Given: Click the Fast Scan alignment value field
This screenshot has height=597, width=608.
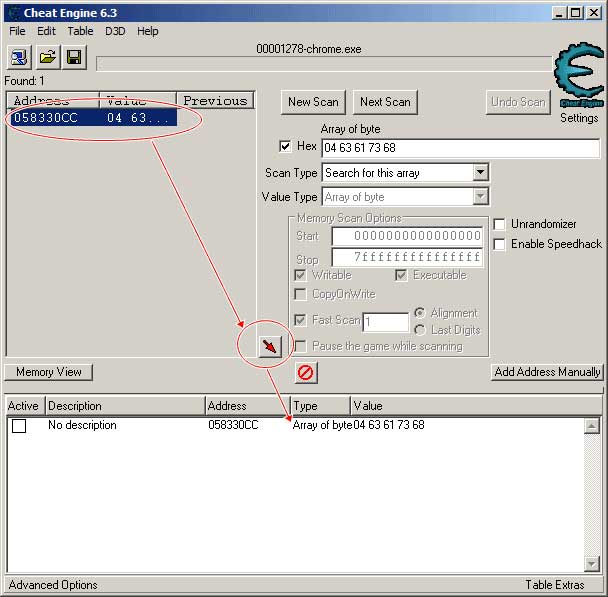Looking at the screenshot, I should [x=385, y=322].
